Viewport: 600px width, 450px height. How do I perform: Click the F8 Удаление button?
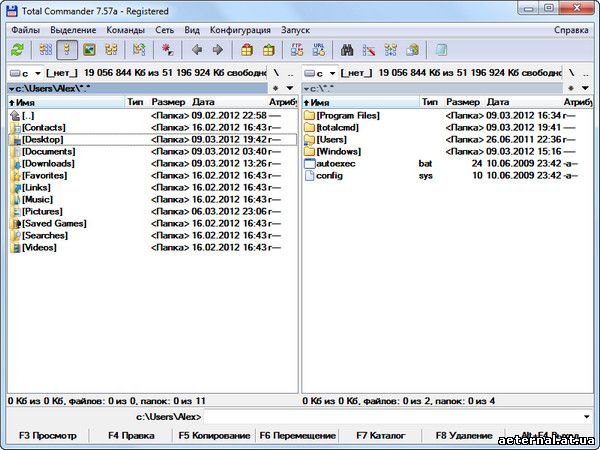click(464, 435)
